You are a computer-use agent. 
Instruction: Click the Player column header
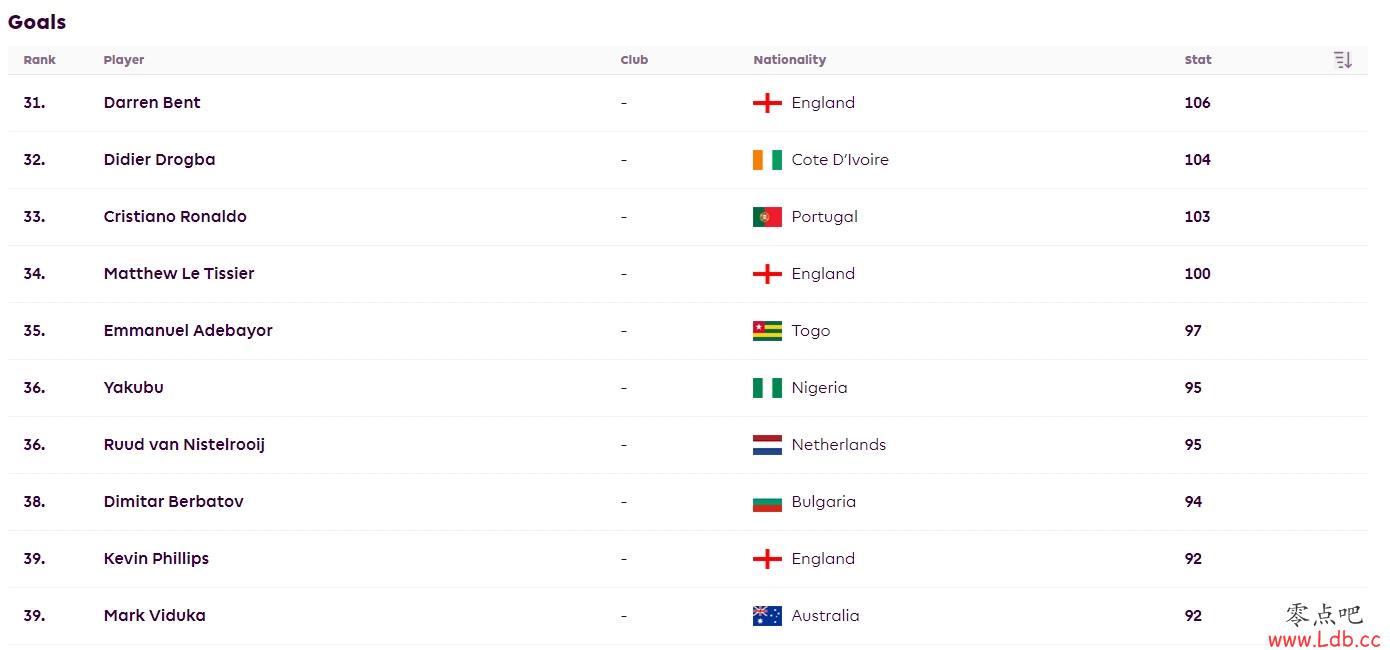(124, 60)
